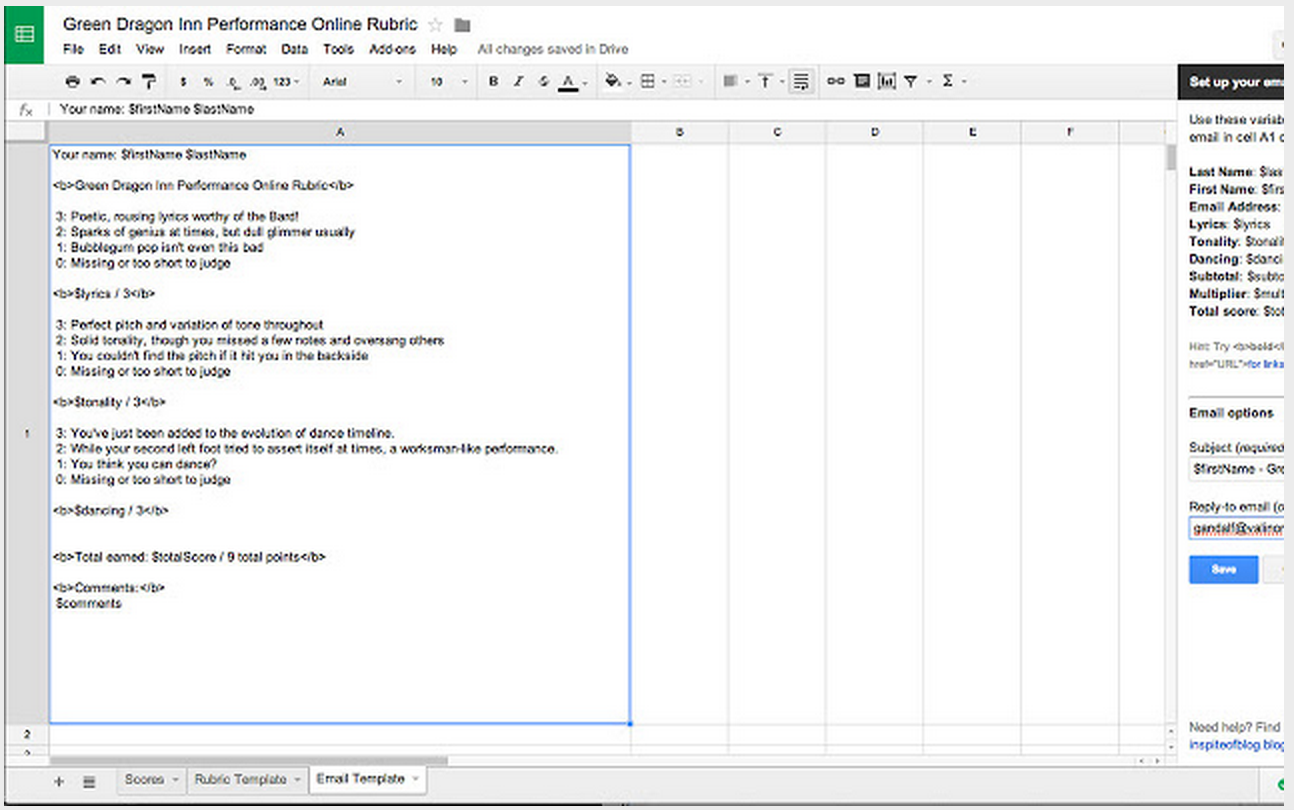This screenshot has height=810, width=1294.
Task: Toggle strikethrough formatting
Action: click(x=542, y=81)
